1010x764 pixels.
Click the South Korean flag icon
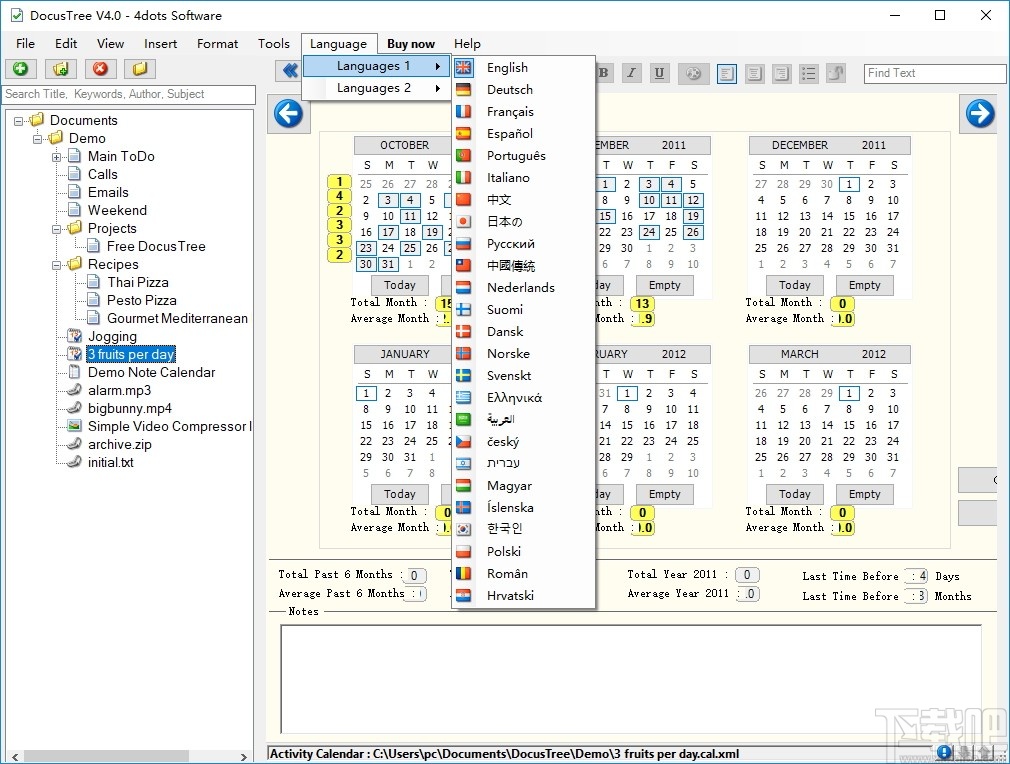pyautogui.click(x=463, y=529)
